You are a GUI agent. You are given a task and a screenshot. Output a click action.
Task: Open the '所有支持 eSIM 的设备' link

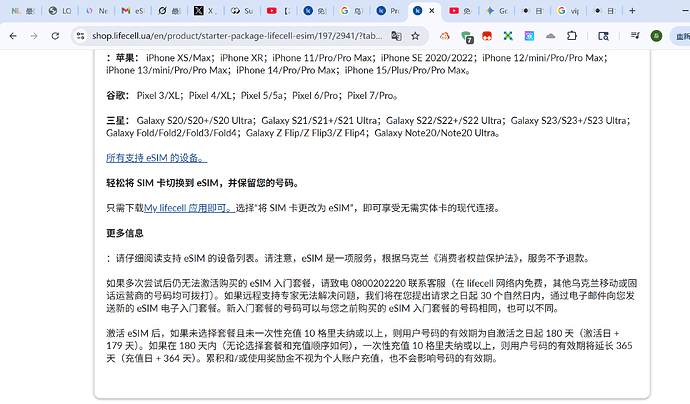[x=156, y=158]
